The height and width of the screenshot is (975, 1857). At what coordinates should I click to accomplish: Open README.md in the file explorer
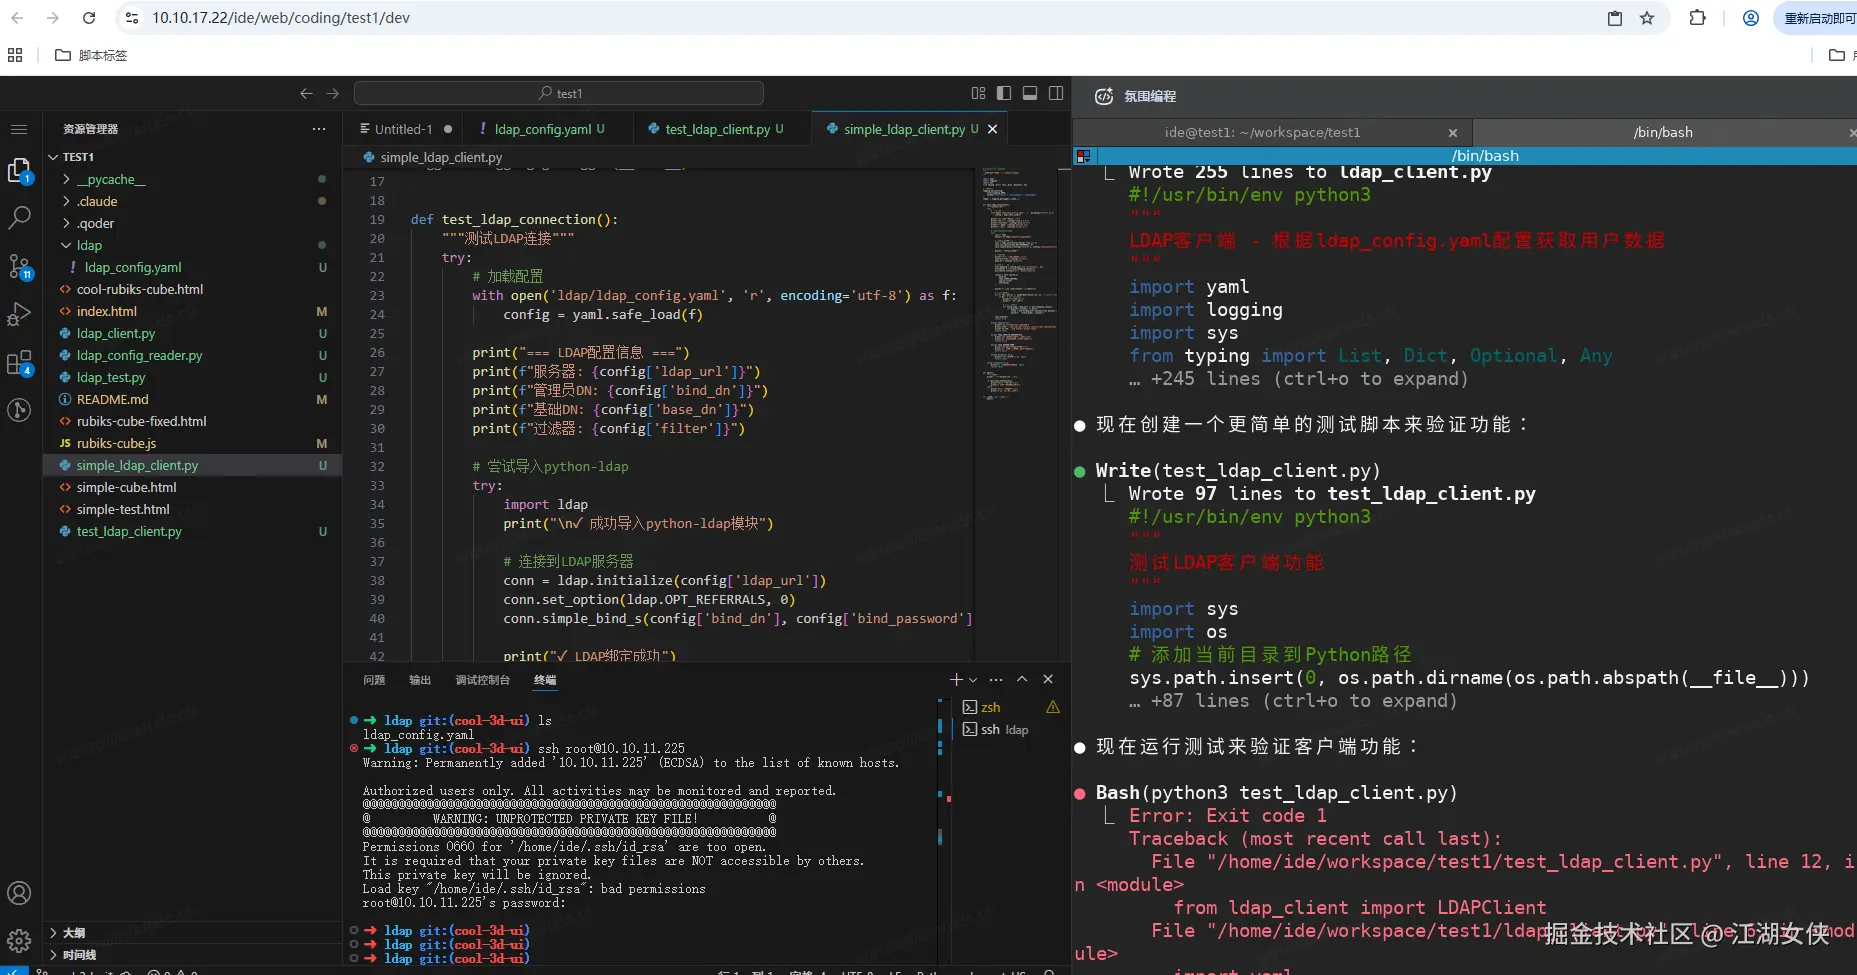[x=112, y=399]
